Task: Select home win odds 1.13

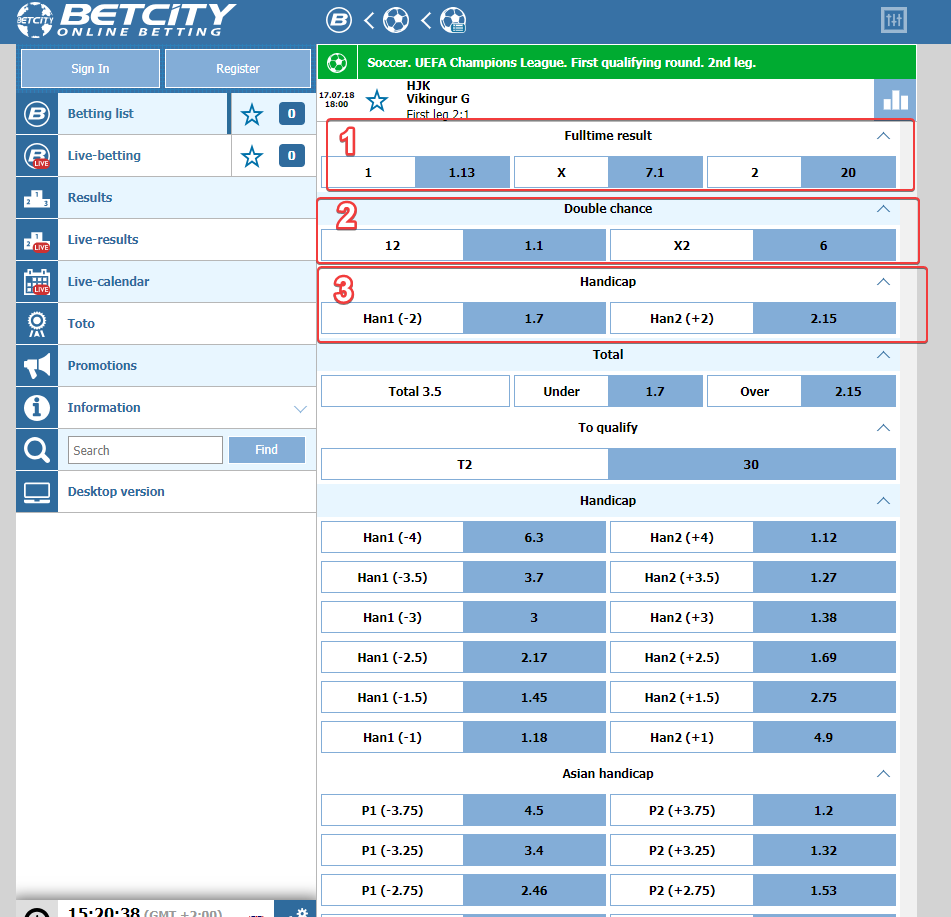Action: pyautogui.click(x=462, y=172)
